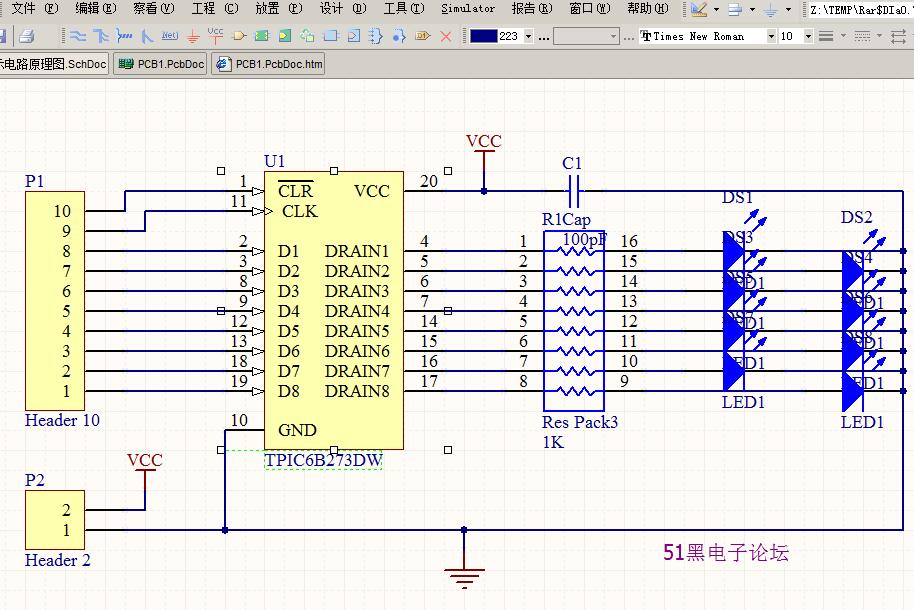Open the Utility drawing tools icon
This screenshot has height=610, width=914.
(698, 9)
